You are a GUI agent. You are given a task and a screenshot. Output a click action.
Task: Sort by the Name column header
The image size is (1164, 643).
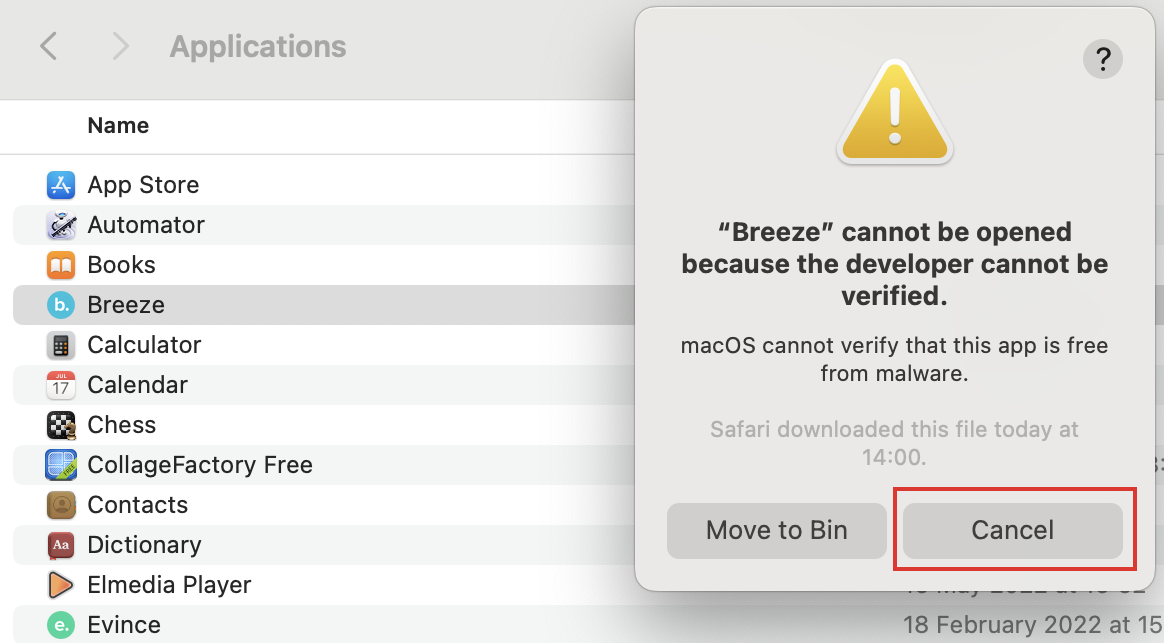point(118,126)
